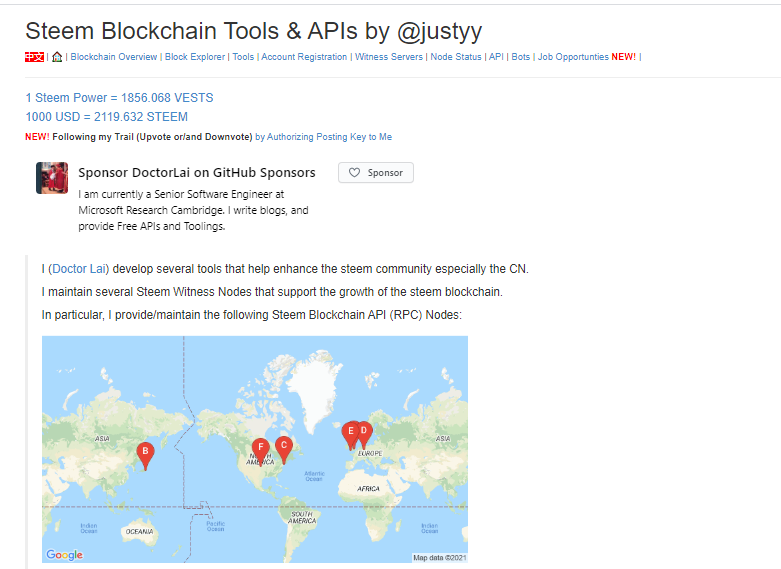The image size is (781, 569).
Task: Go to the Tools menu link
Action: click(243, 57)
